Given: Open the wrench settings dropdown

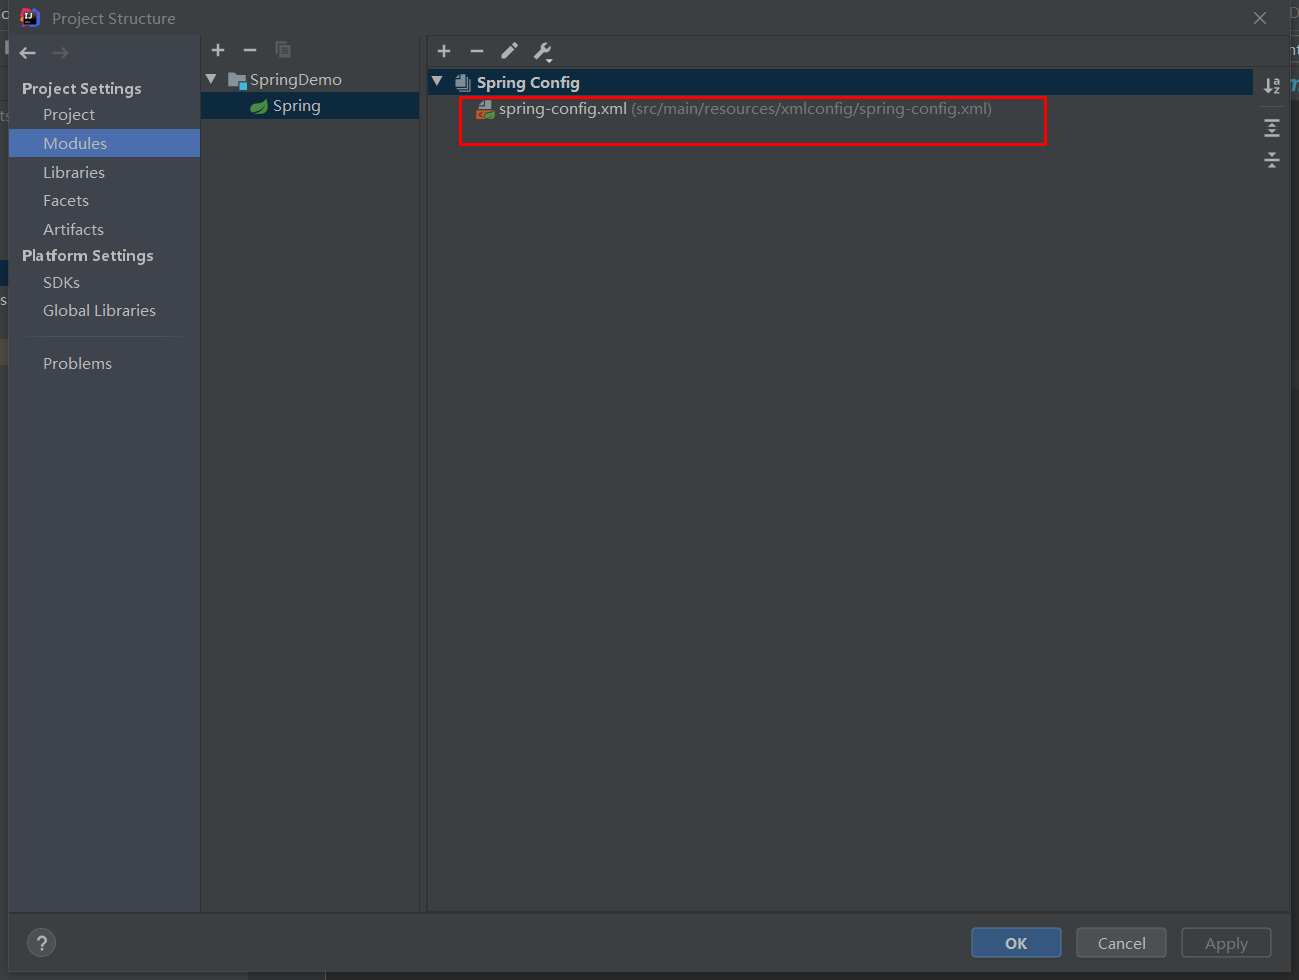Looking at the screenshot, I should 543,52.
